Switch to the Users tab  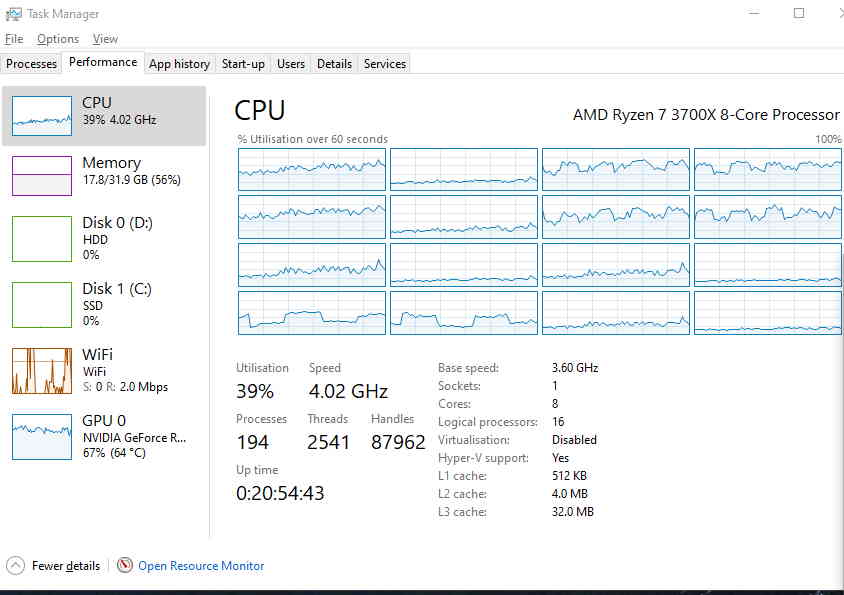click(x=291, y=64)
